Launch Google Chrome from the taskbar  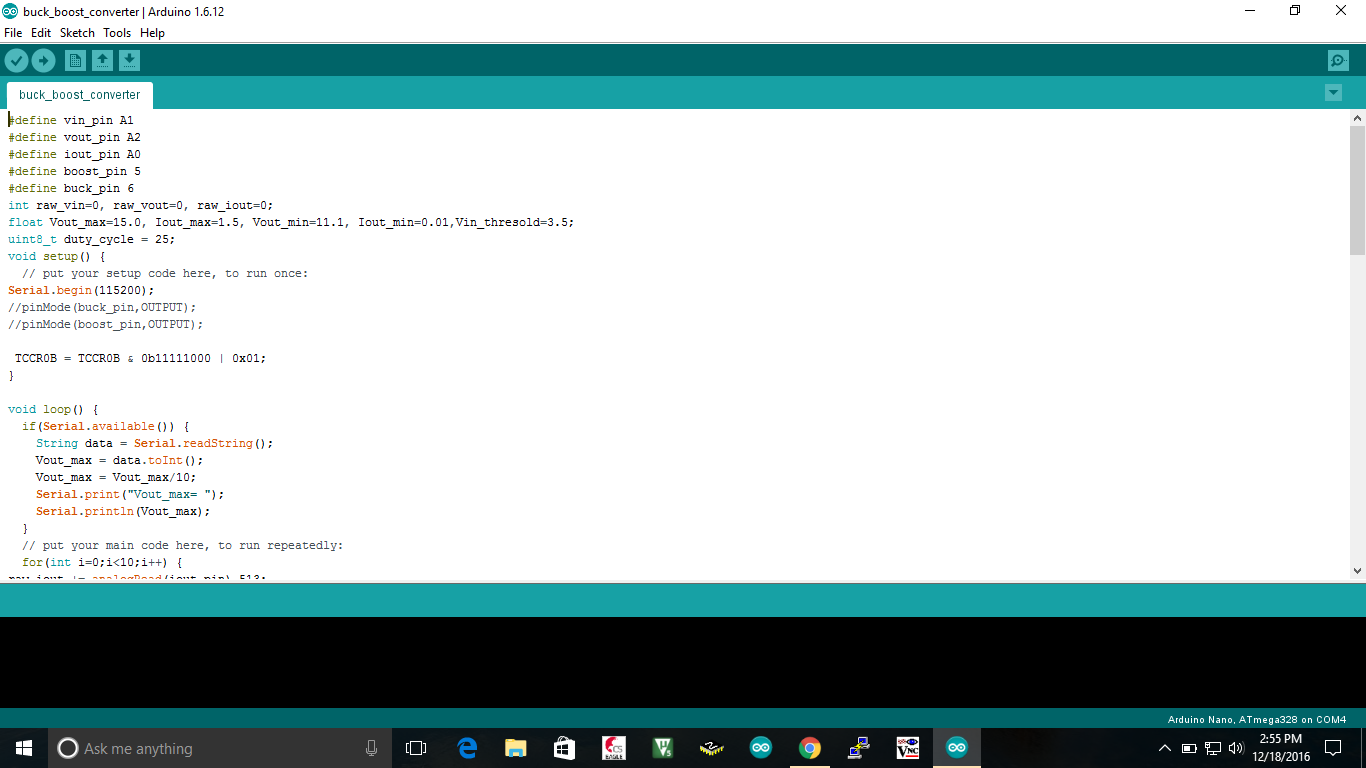click(x=809, y=747)
